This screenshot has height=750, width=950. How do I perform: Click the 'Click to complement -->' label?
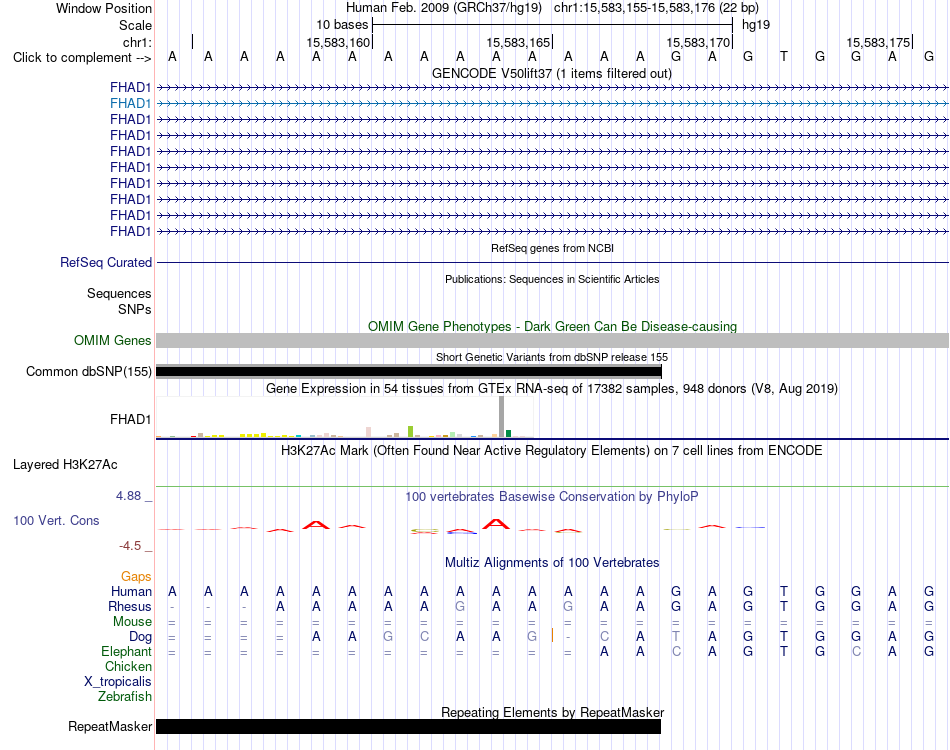[x=82, y=58]
